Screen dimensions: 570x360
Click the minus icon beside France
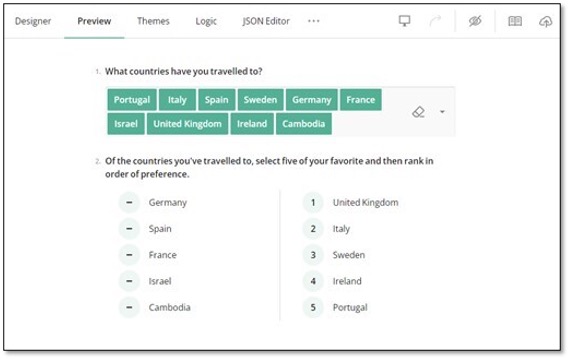[x=129, y=255]
